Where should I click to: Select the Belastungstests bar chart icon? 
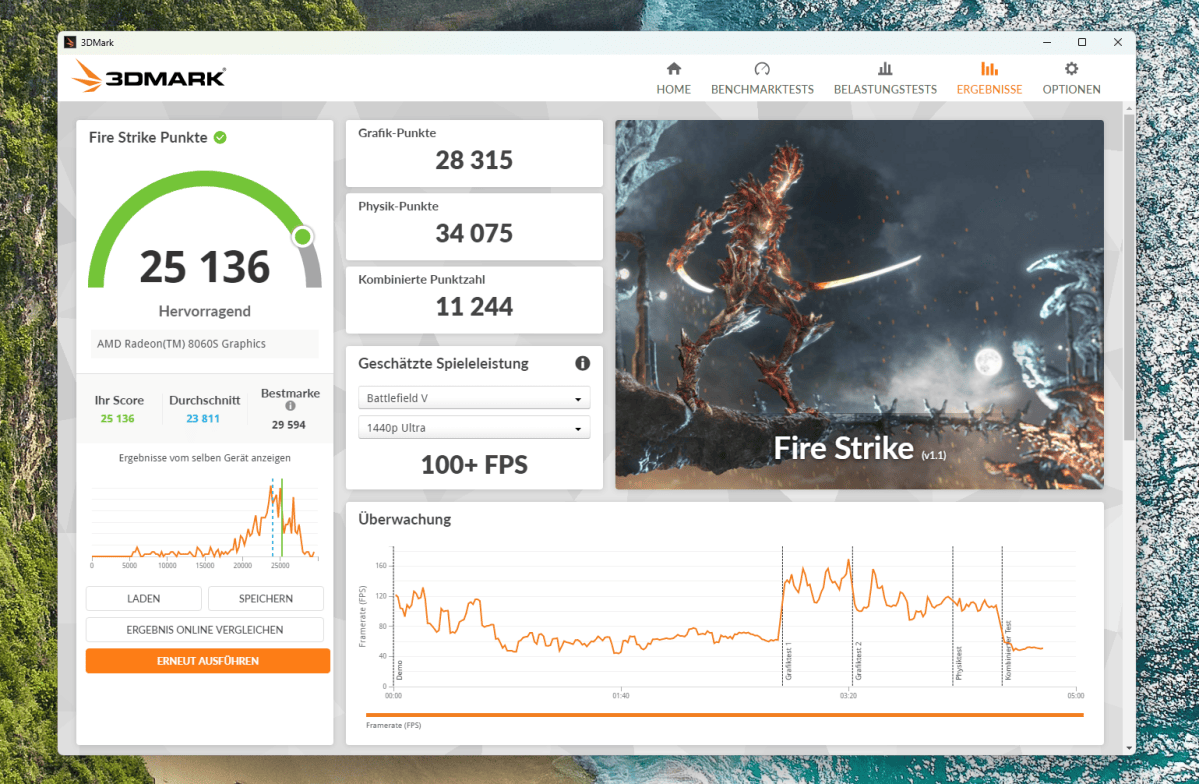coord(885,69)
